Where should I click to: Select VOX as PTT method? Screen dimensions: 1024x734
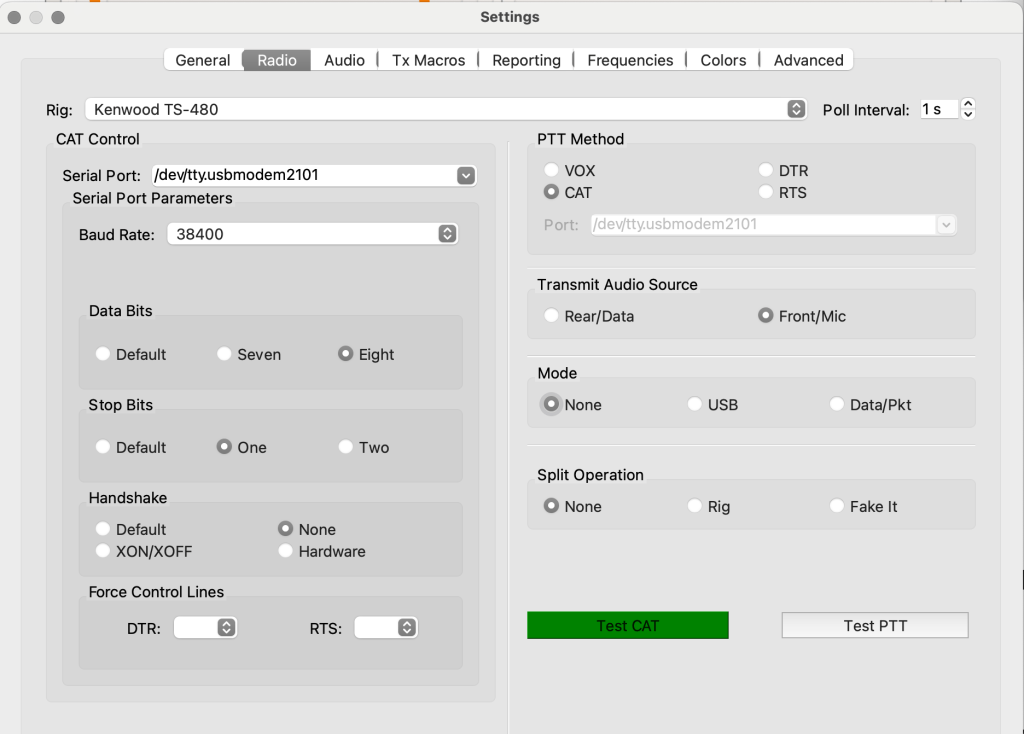[551, 171]
